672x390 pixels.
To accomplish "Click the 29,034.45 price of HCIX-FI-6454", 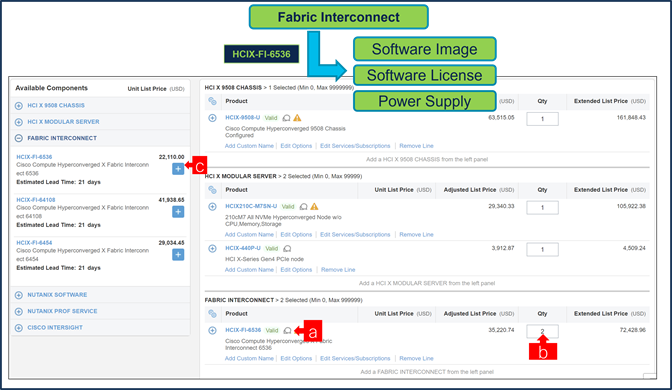I will [171, 243].
